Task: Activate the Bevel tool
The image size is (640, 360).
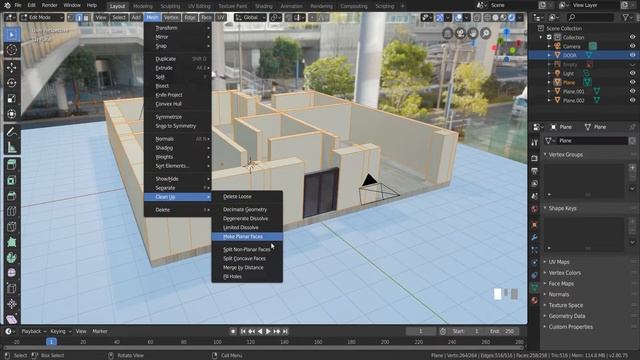Action: (x=11, y=196)
